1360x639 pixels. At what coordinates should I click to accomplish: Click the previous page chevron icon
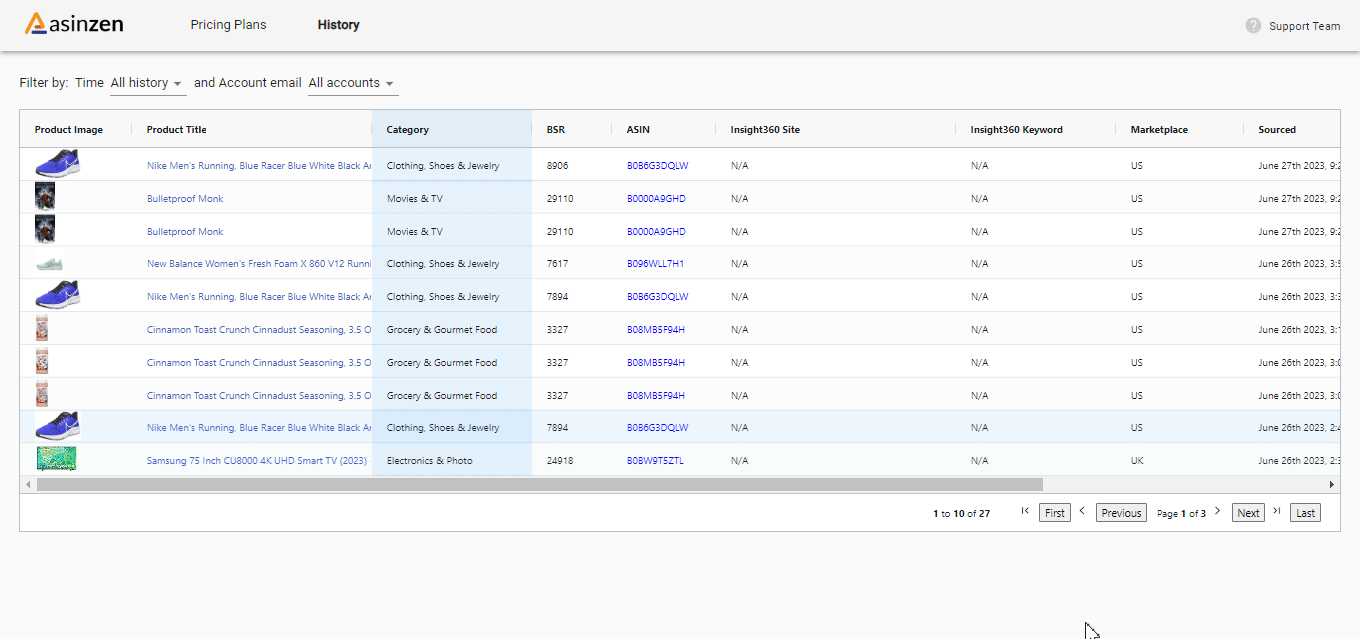point(1082,511)
